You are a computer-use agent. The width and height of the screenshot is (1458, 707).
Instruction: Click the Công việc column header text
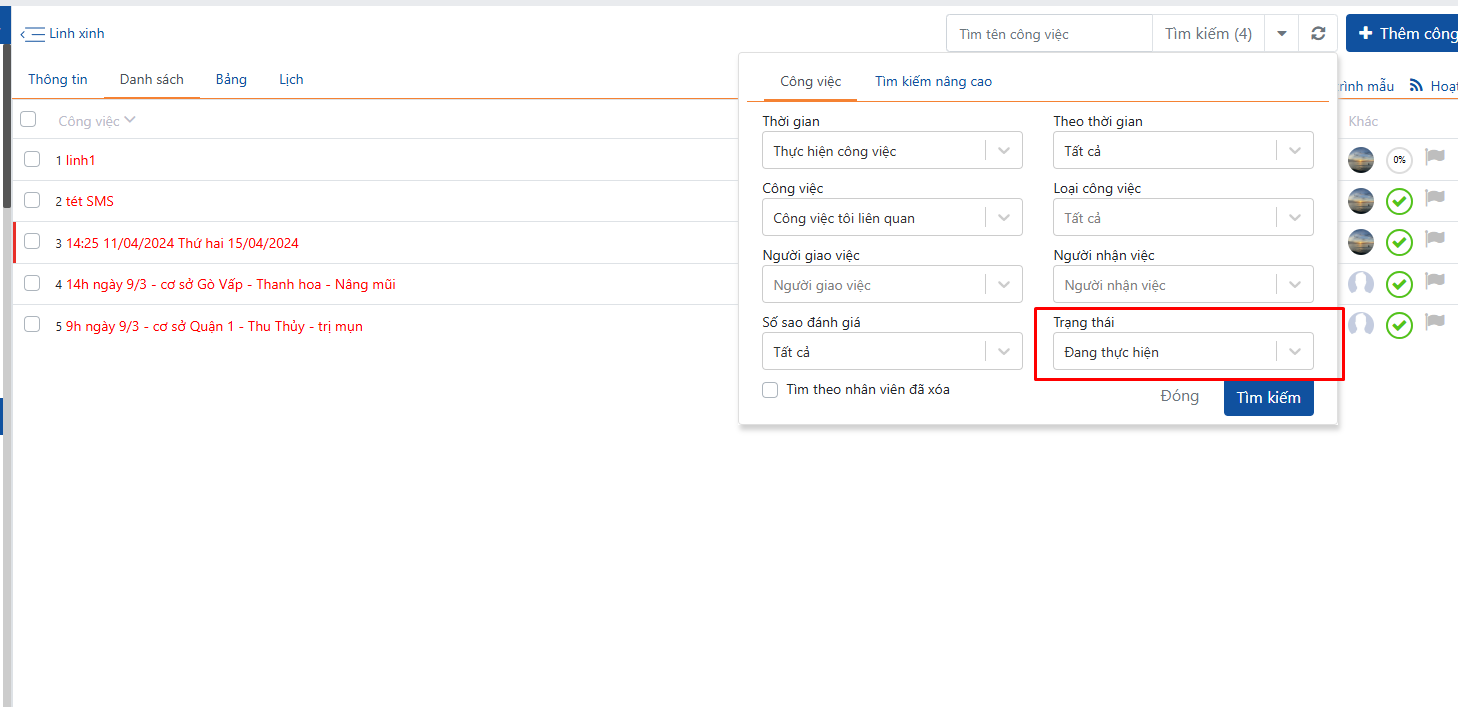(x=89, y=121)
